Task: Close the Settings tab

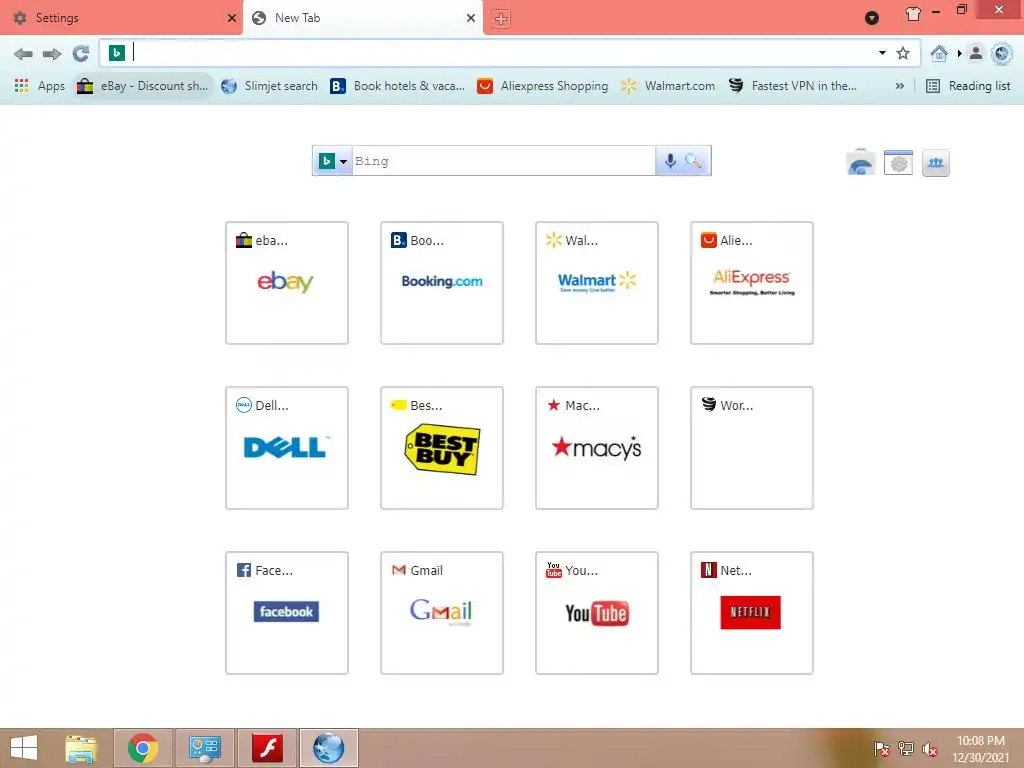Action: click(x=231, y=18)
